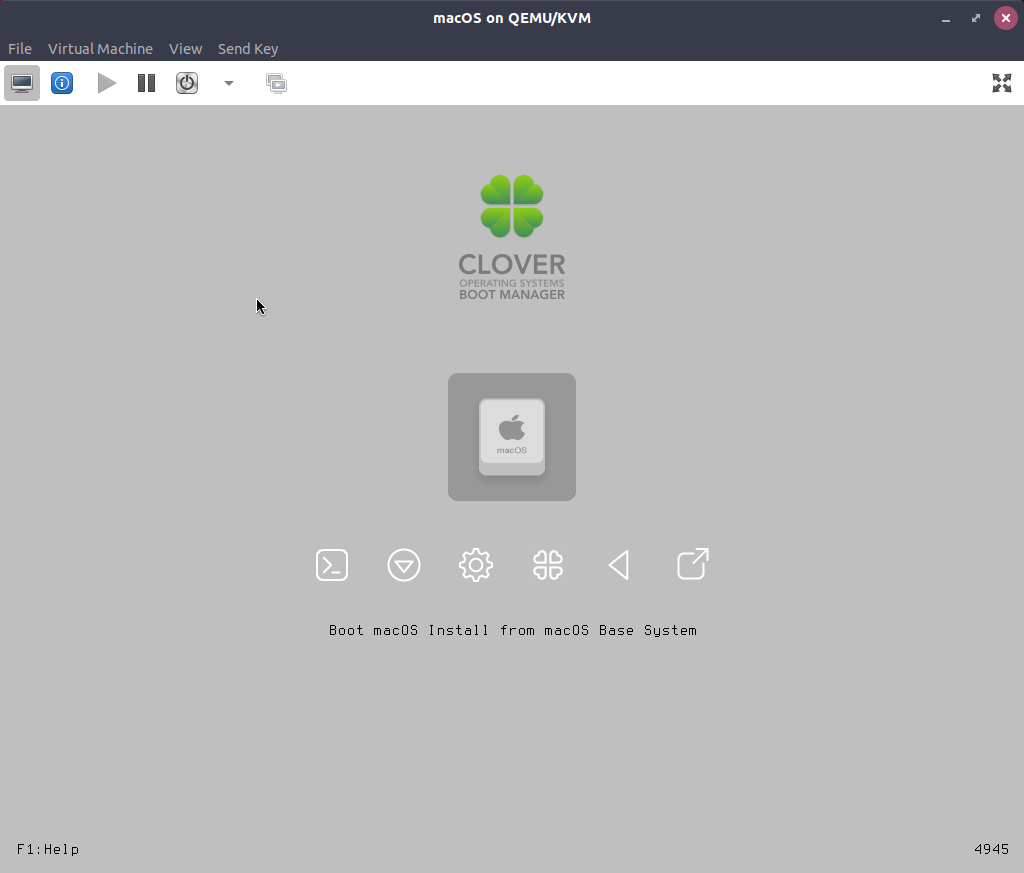Image resolution: width=1024 pixels, height=873 pixels.
Task: Click the Run virtual machine play button
Action: click(106, 83)
